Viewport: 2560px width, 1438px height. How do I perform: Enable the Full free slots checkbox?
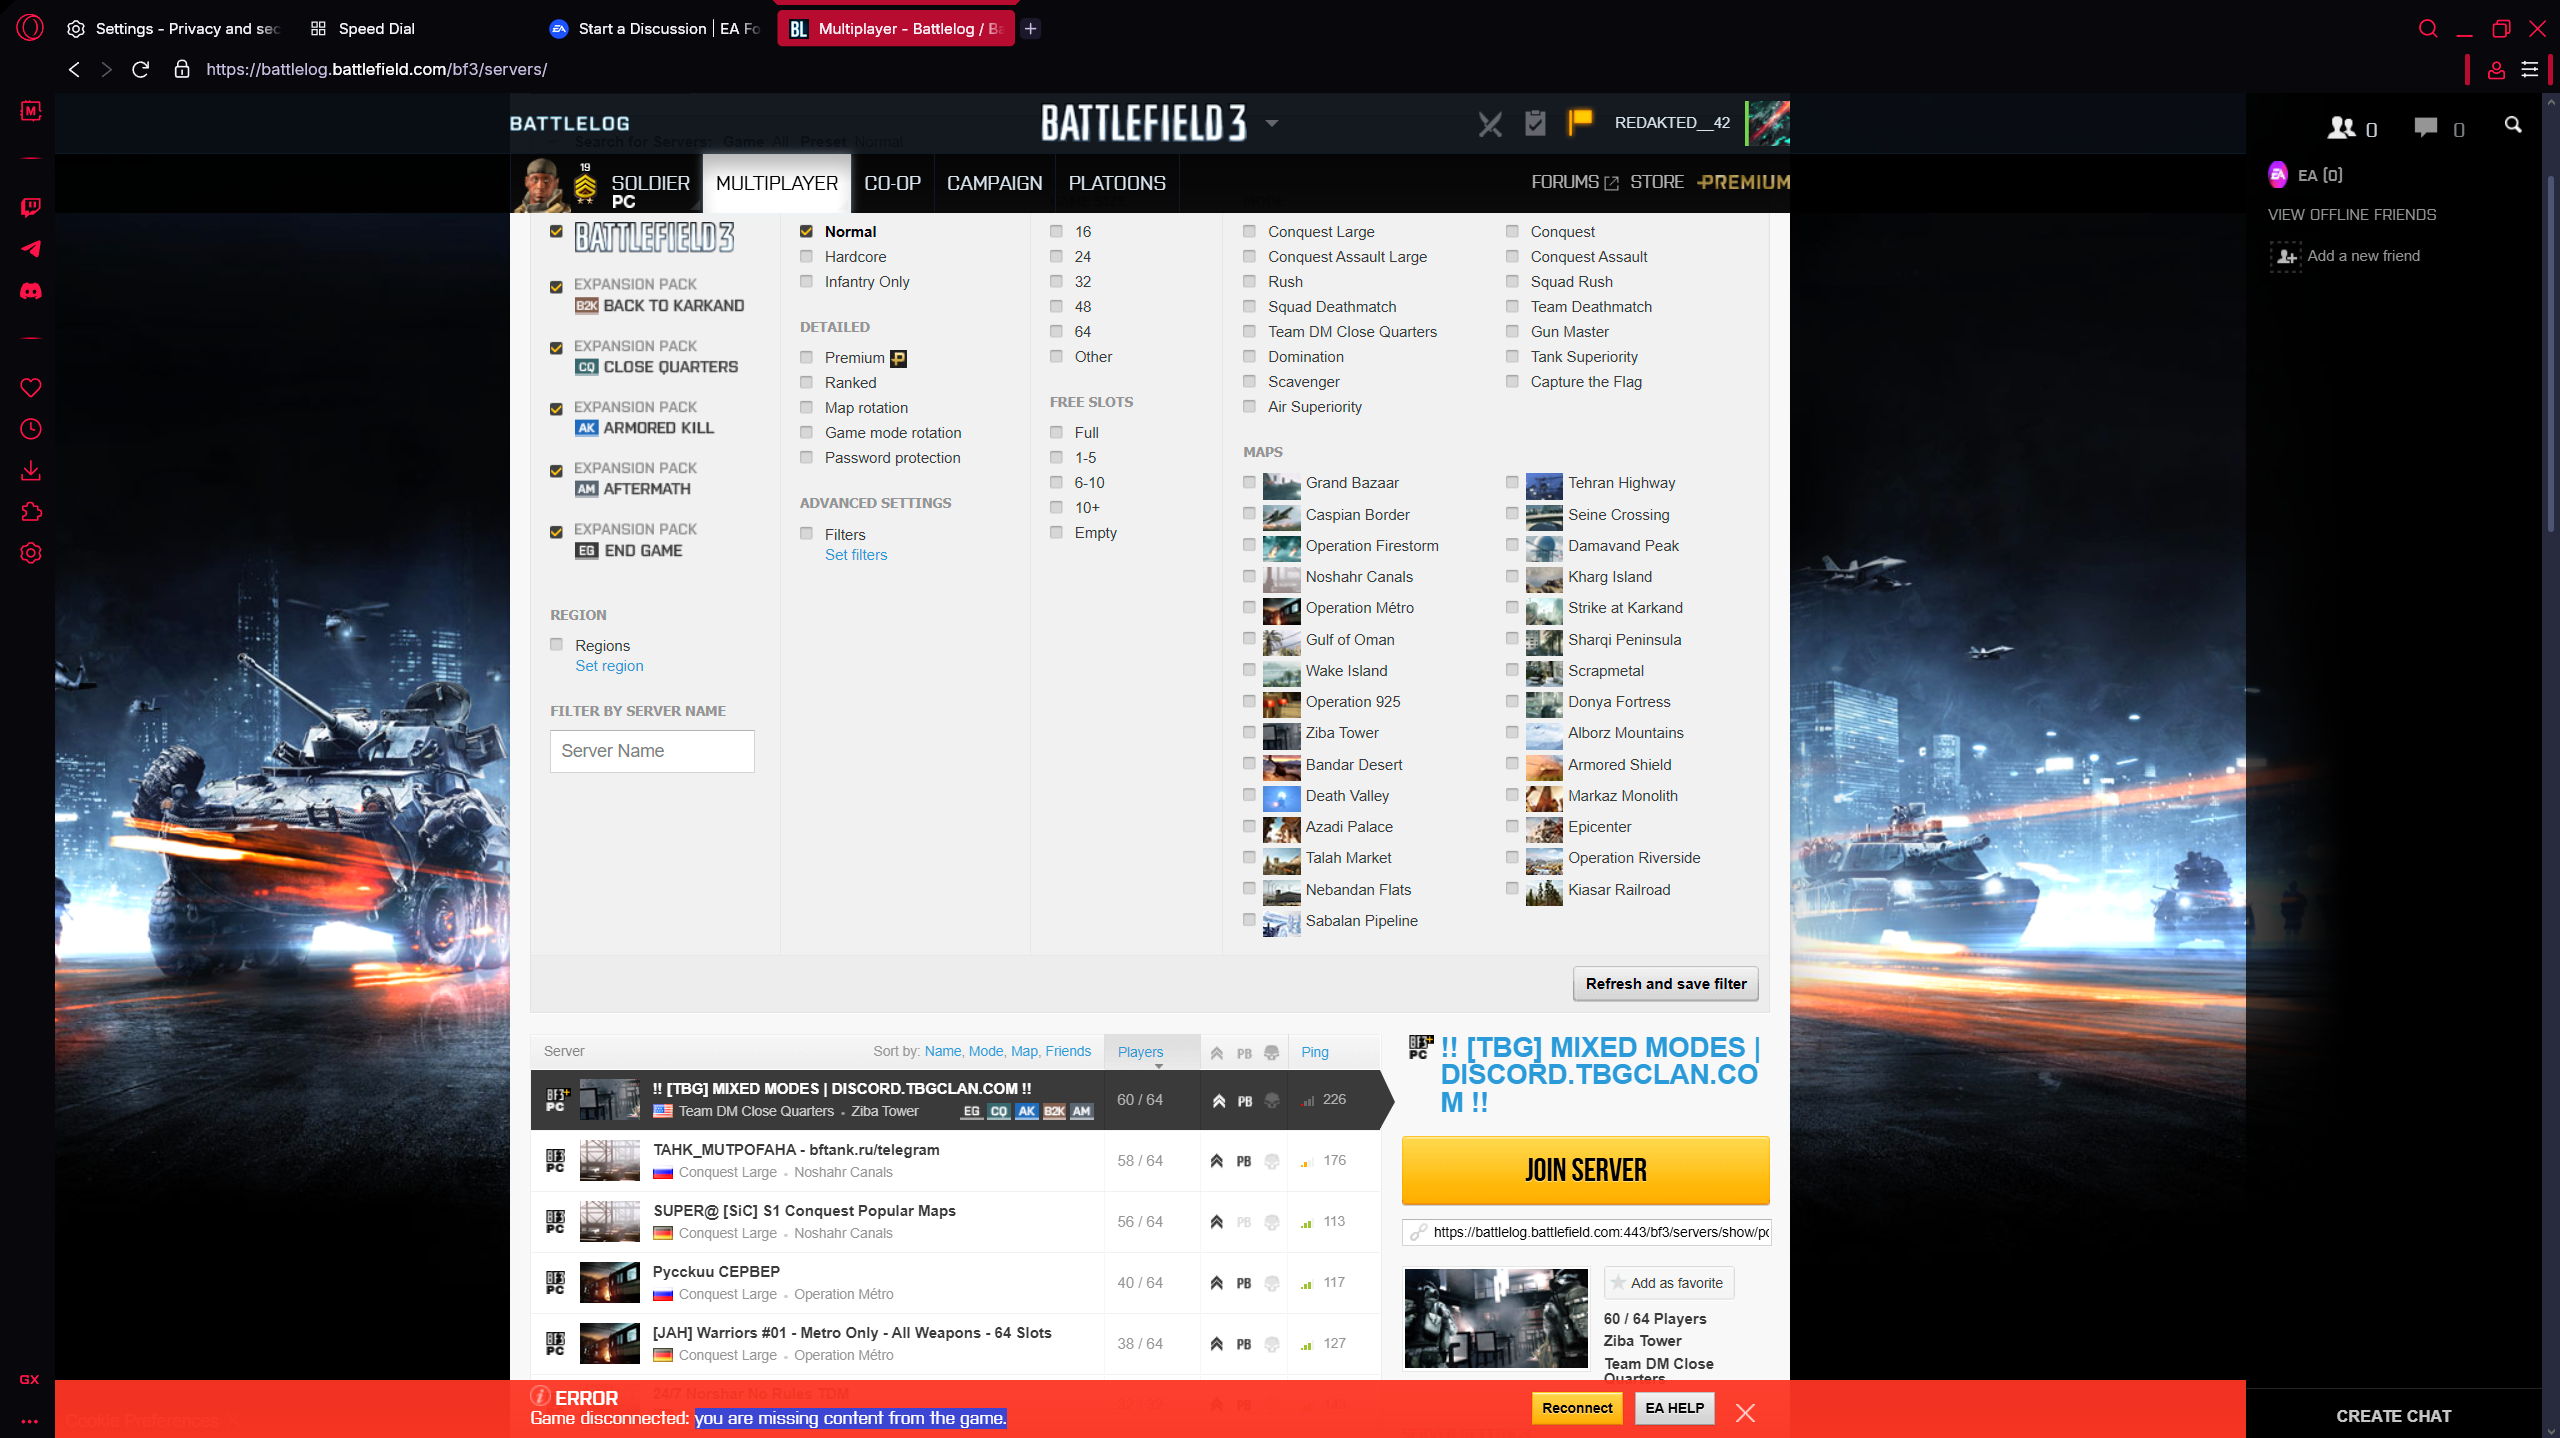1056,432
